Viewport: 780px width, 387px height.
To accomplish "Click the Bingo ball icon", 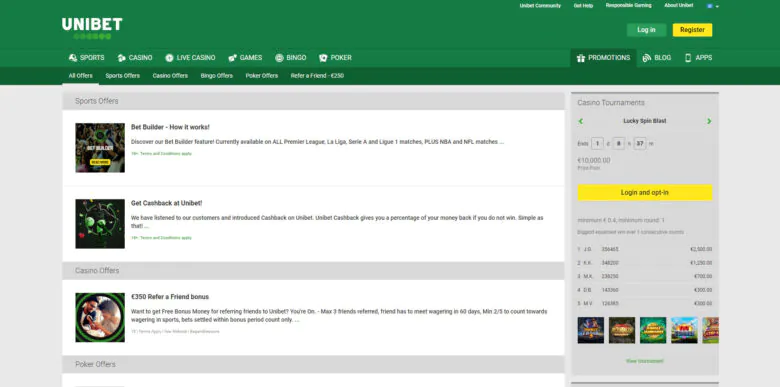I will [279, 58].
